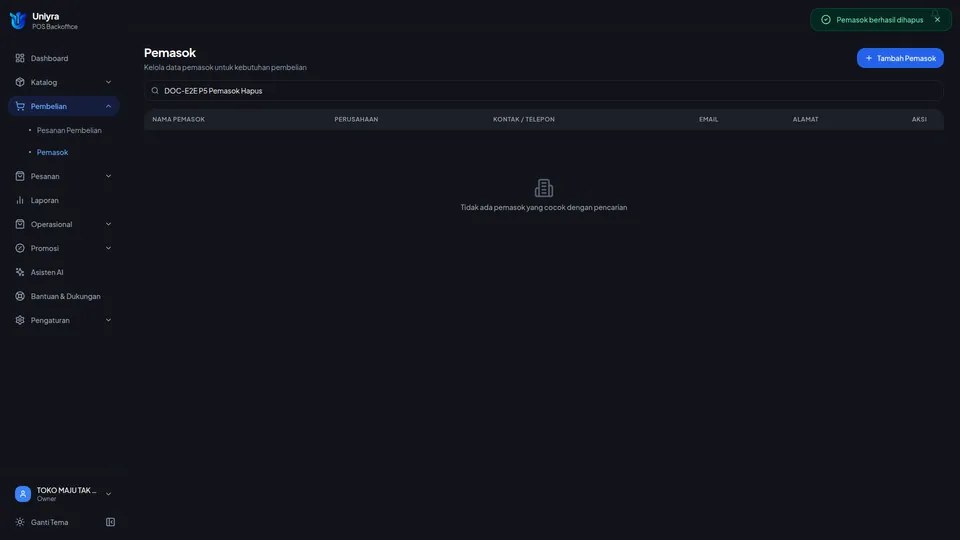Click the PERUSAHAAN column header
Screen dimensions: 960x540
pyautogui.click(x=356, y=119)
